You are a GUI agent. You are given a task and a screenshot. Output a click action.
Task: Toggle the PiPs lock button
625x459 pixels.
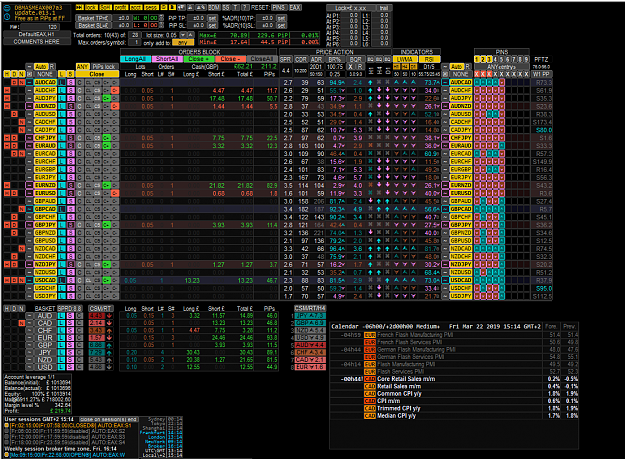pyautogui.click(x=105, y=67)
